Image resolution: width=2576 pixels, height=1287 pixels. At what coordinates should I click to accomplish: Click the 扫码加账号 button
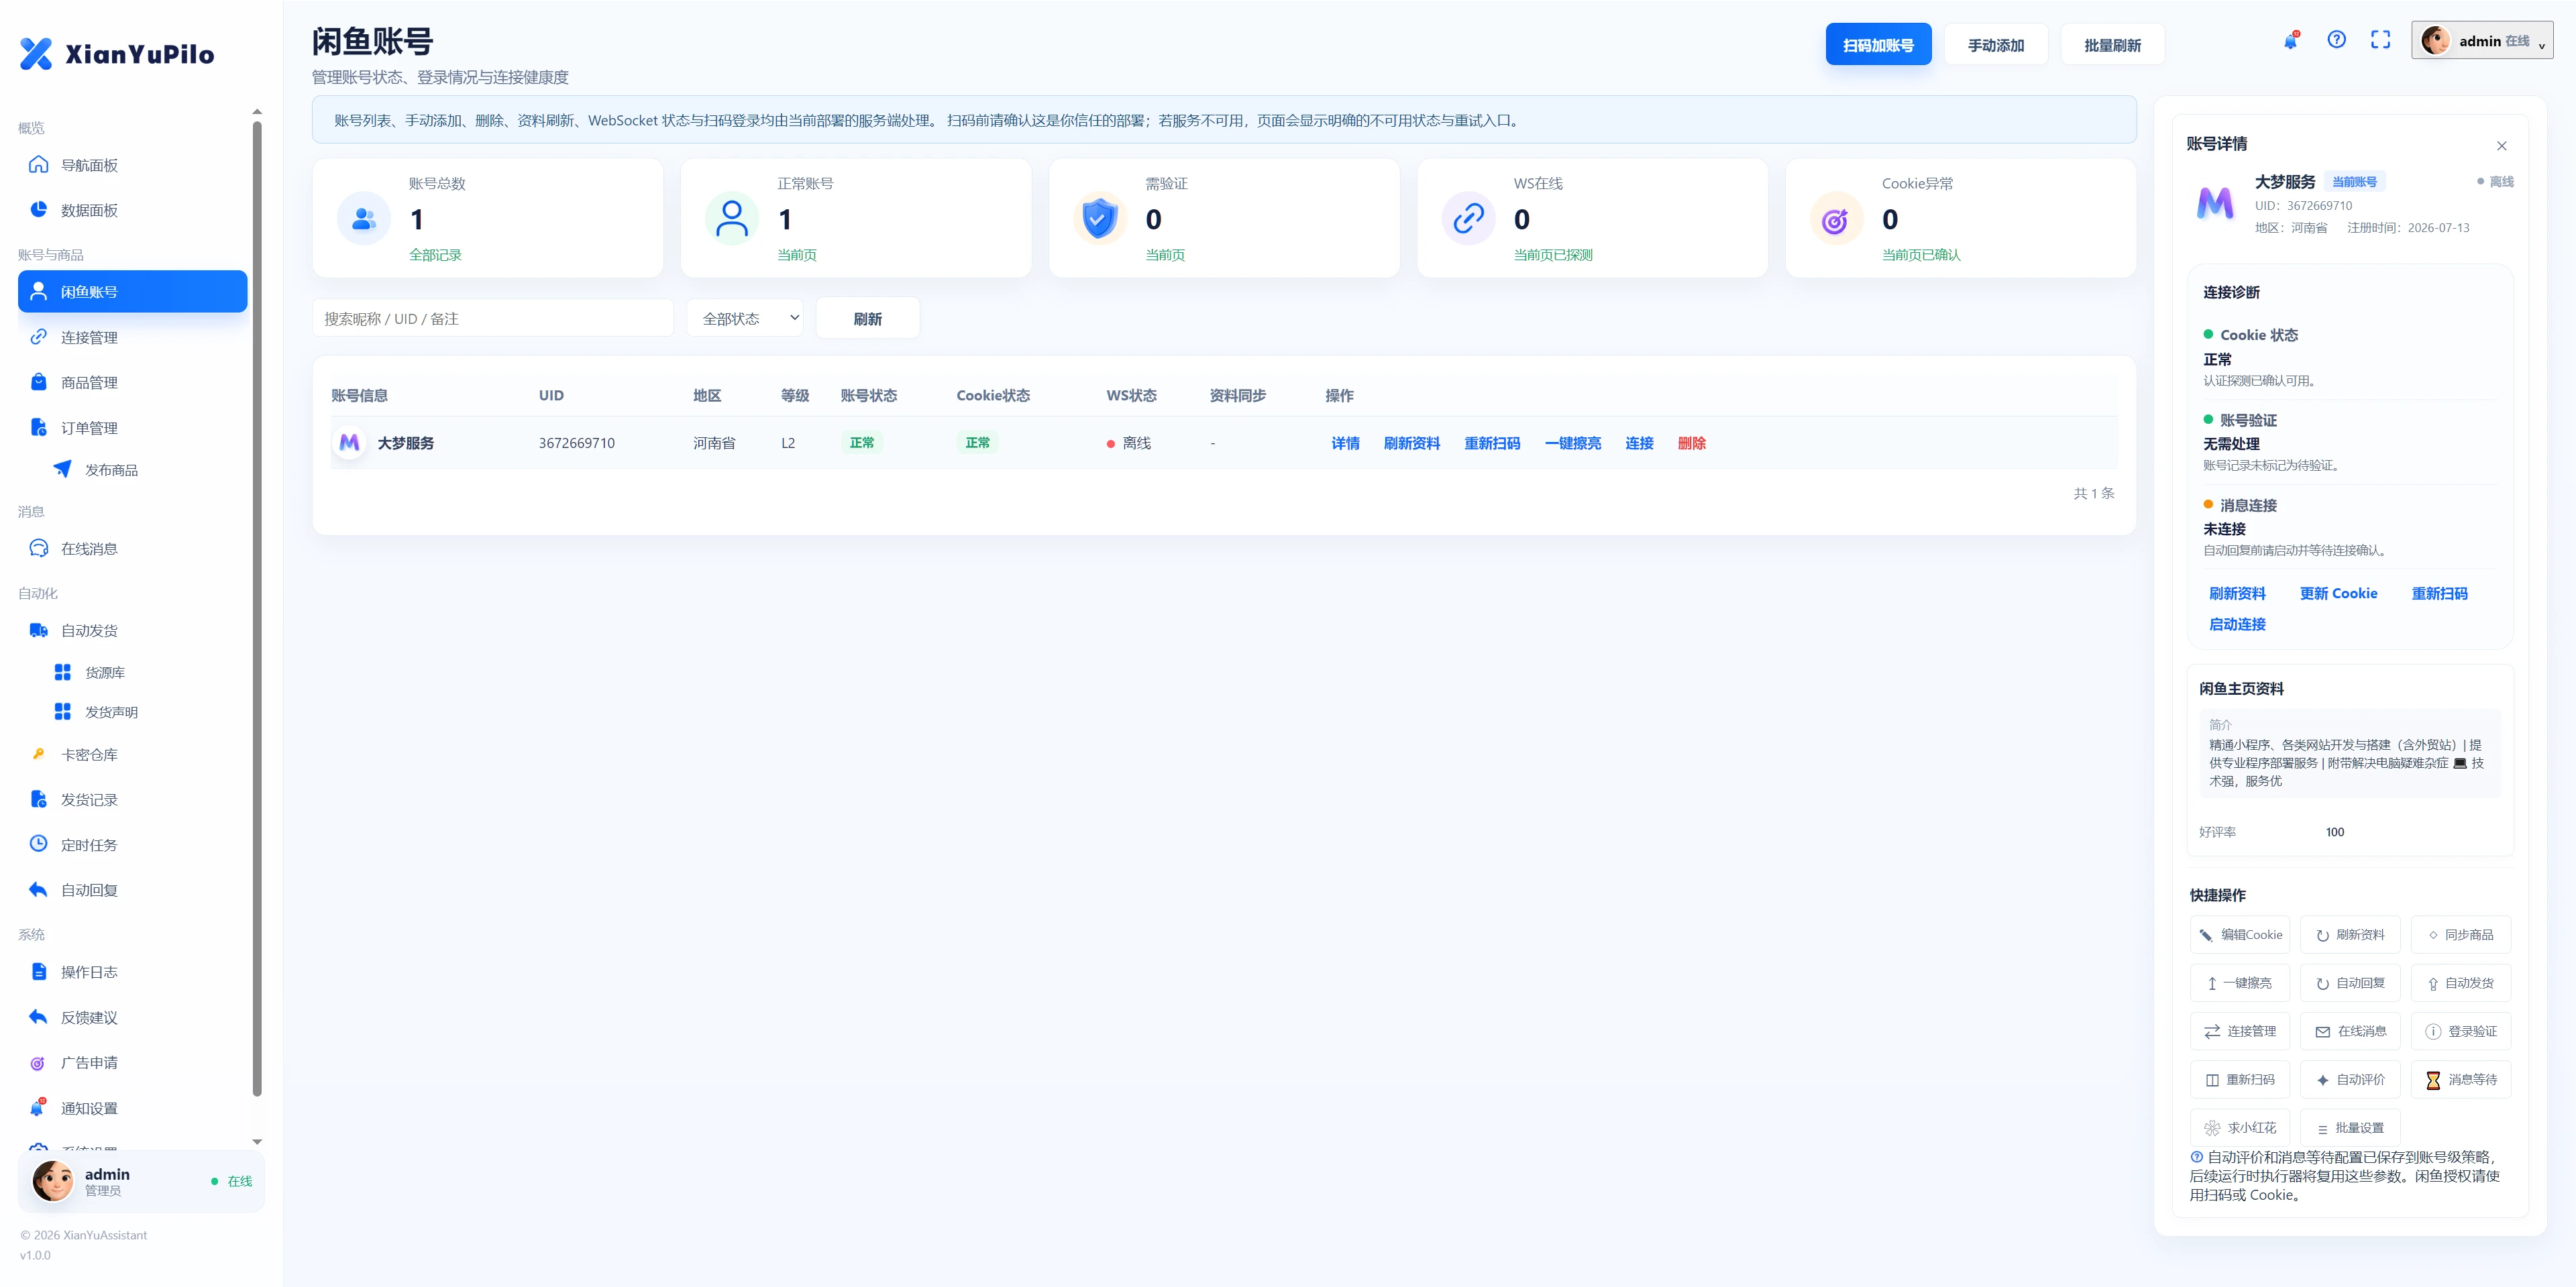click(1878, 45)
